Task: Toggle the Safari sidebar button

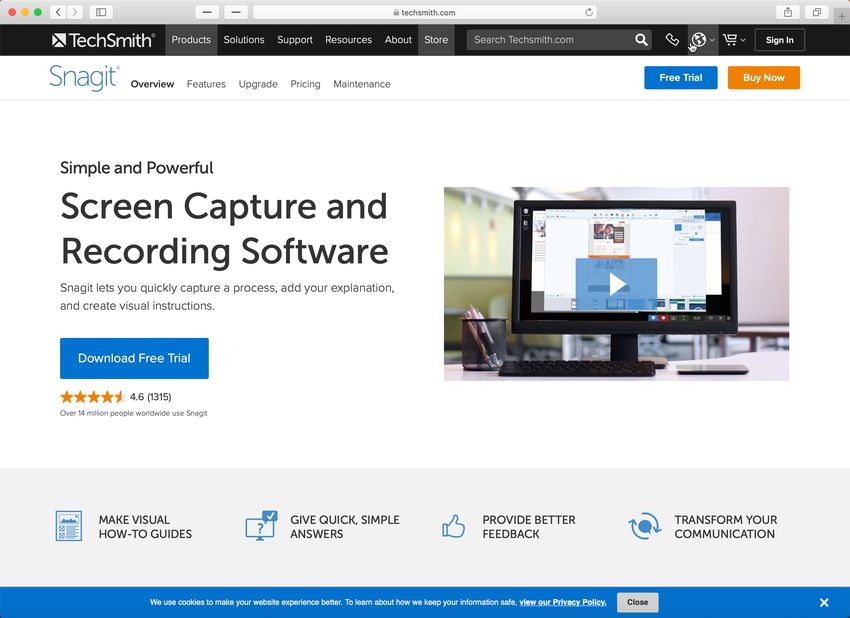Action: coord(101,12)
